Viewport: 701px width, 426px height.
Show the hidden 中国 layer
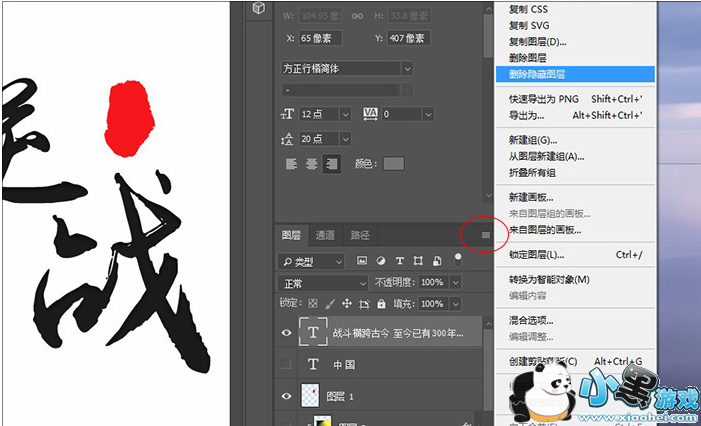tap(286, 364)
